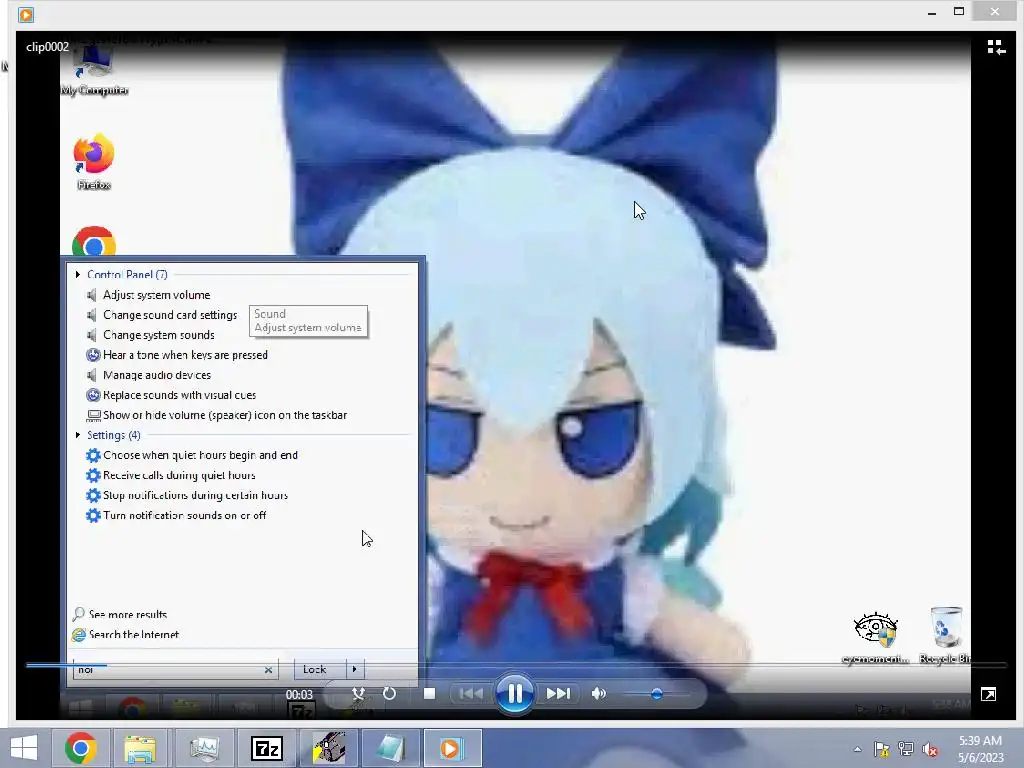Open the notepad taskbar app
This screenshot has width=1024, height=768.
(391, 748)
